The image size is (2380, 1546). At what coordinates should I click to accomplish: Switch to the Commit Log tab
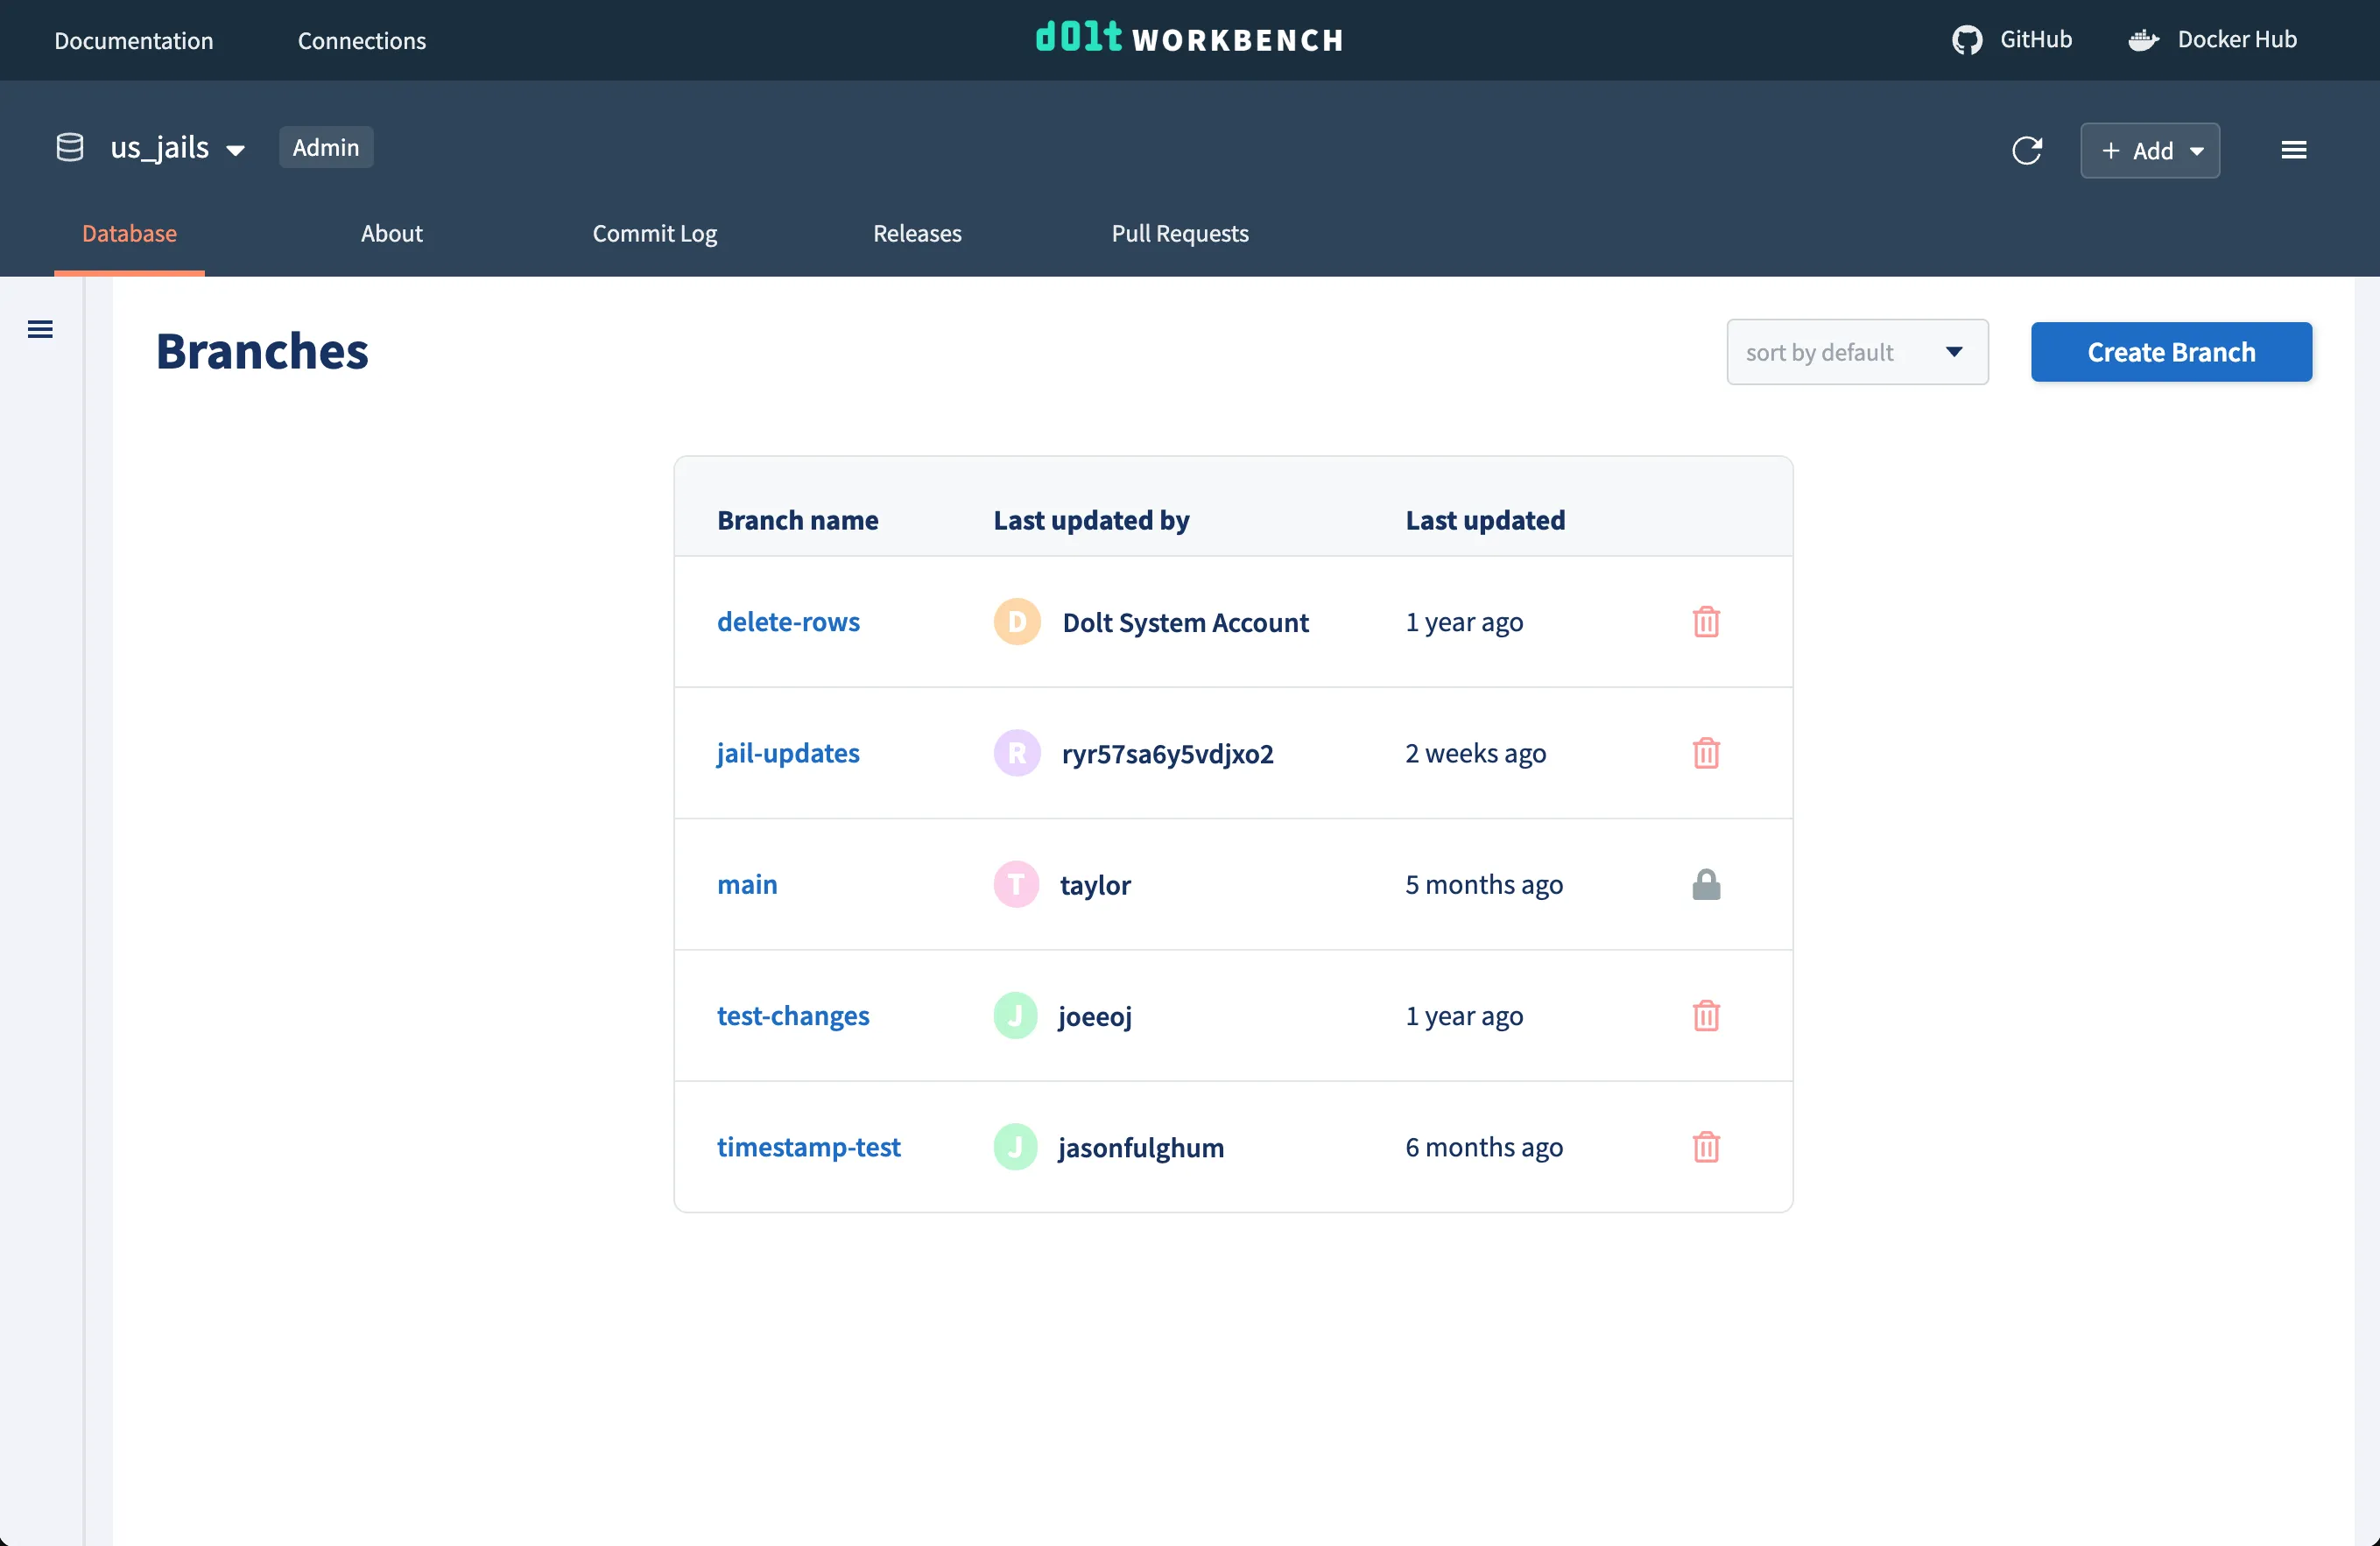(x=654, y=233)
